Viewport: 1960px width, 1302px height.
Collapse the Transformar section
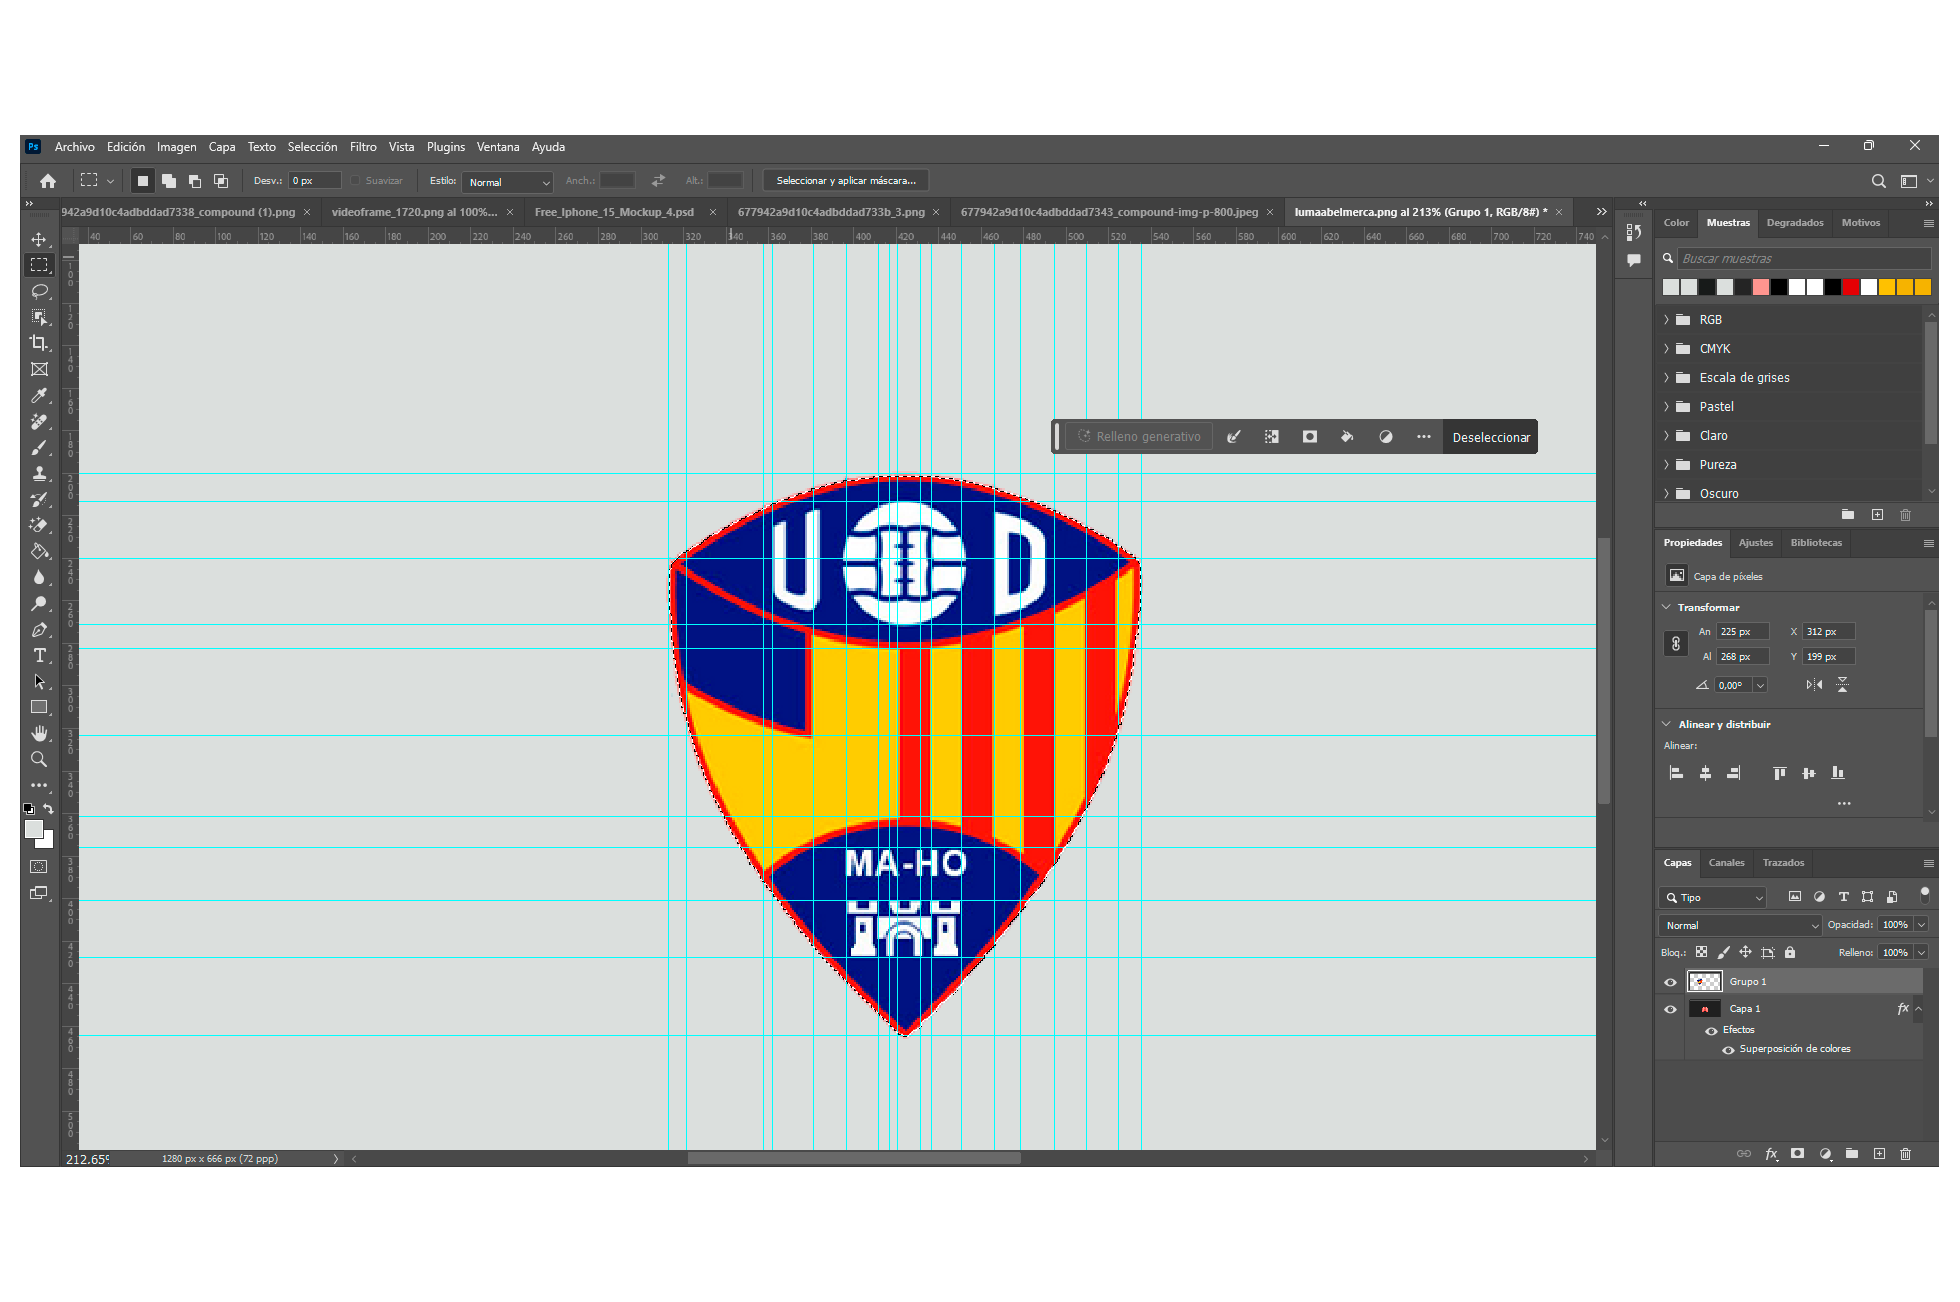pyautogui.click(x=1667, y=607)
